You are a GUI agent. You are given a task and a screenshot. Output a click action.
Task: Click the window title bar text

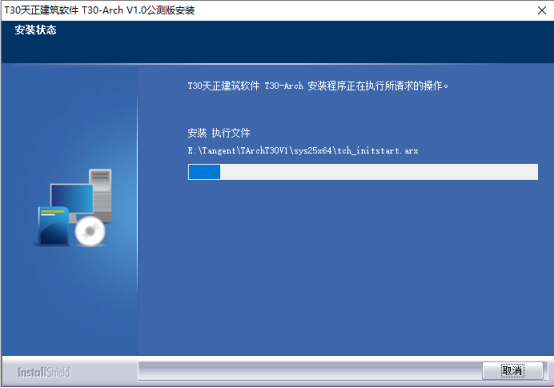(99, 10)
